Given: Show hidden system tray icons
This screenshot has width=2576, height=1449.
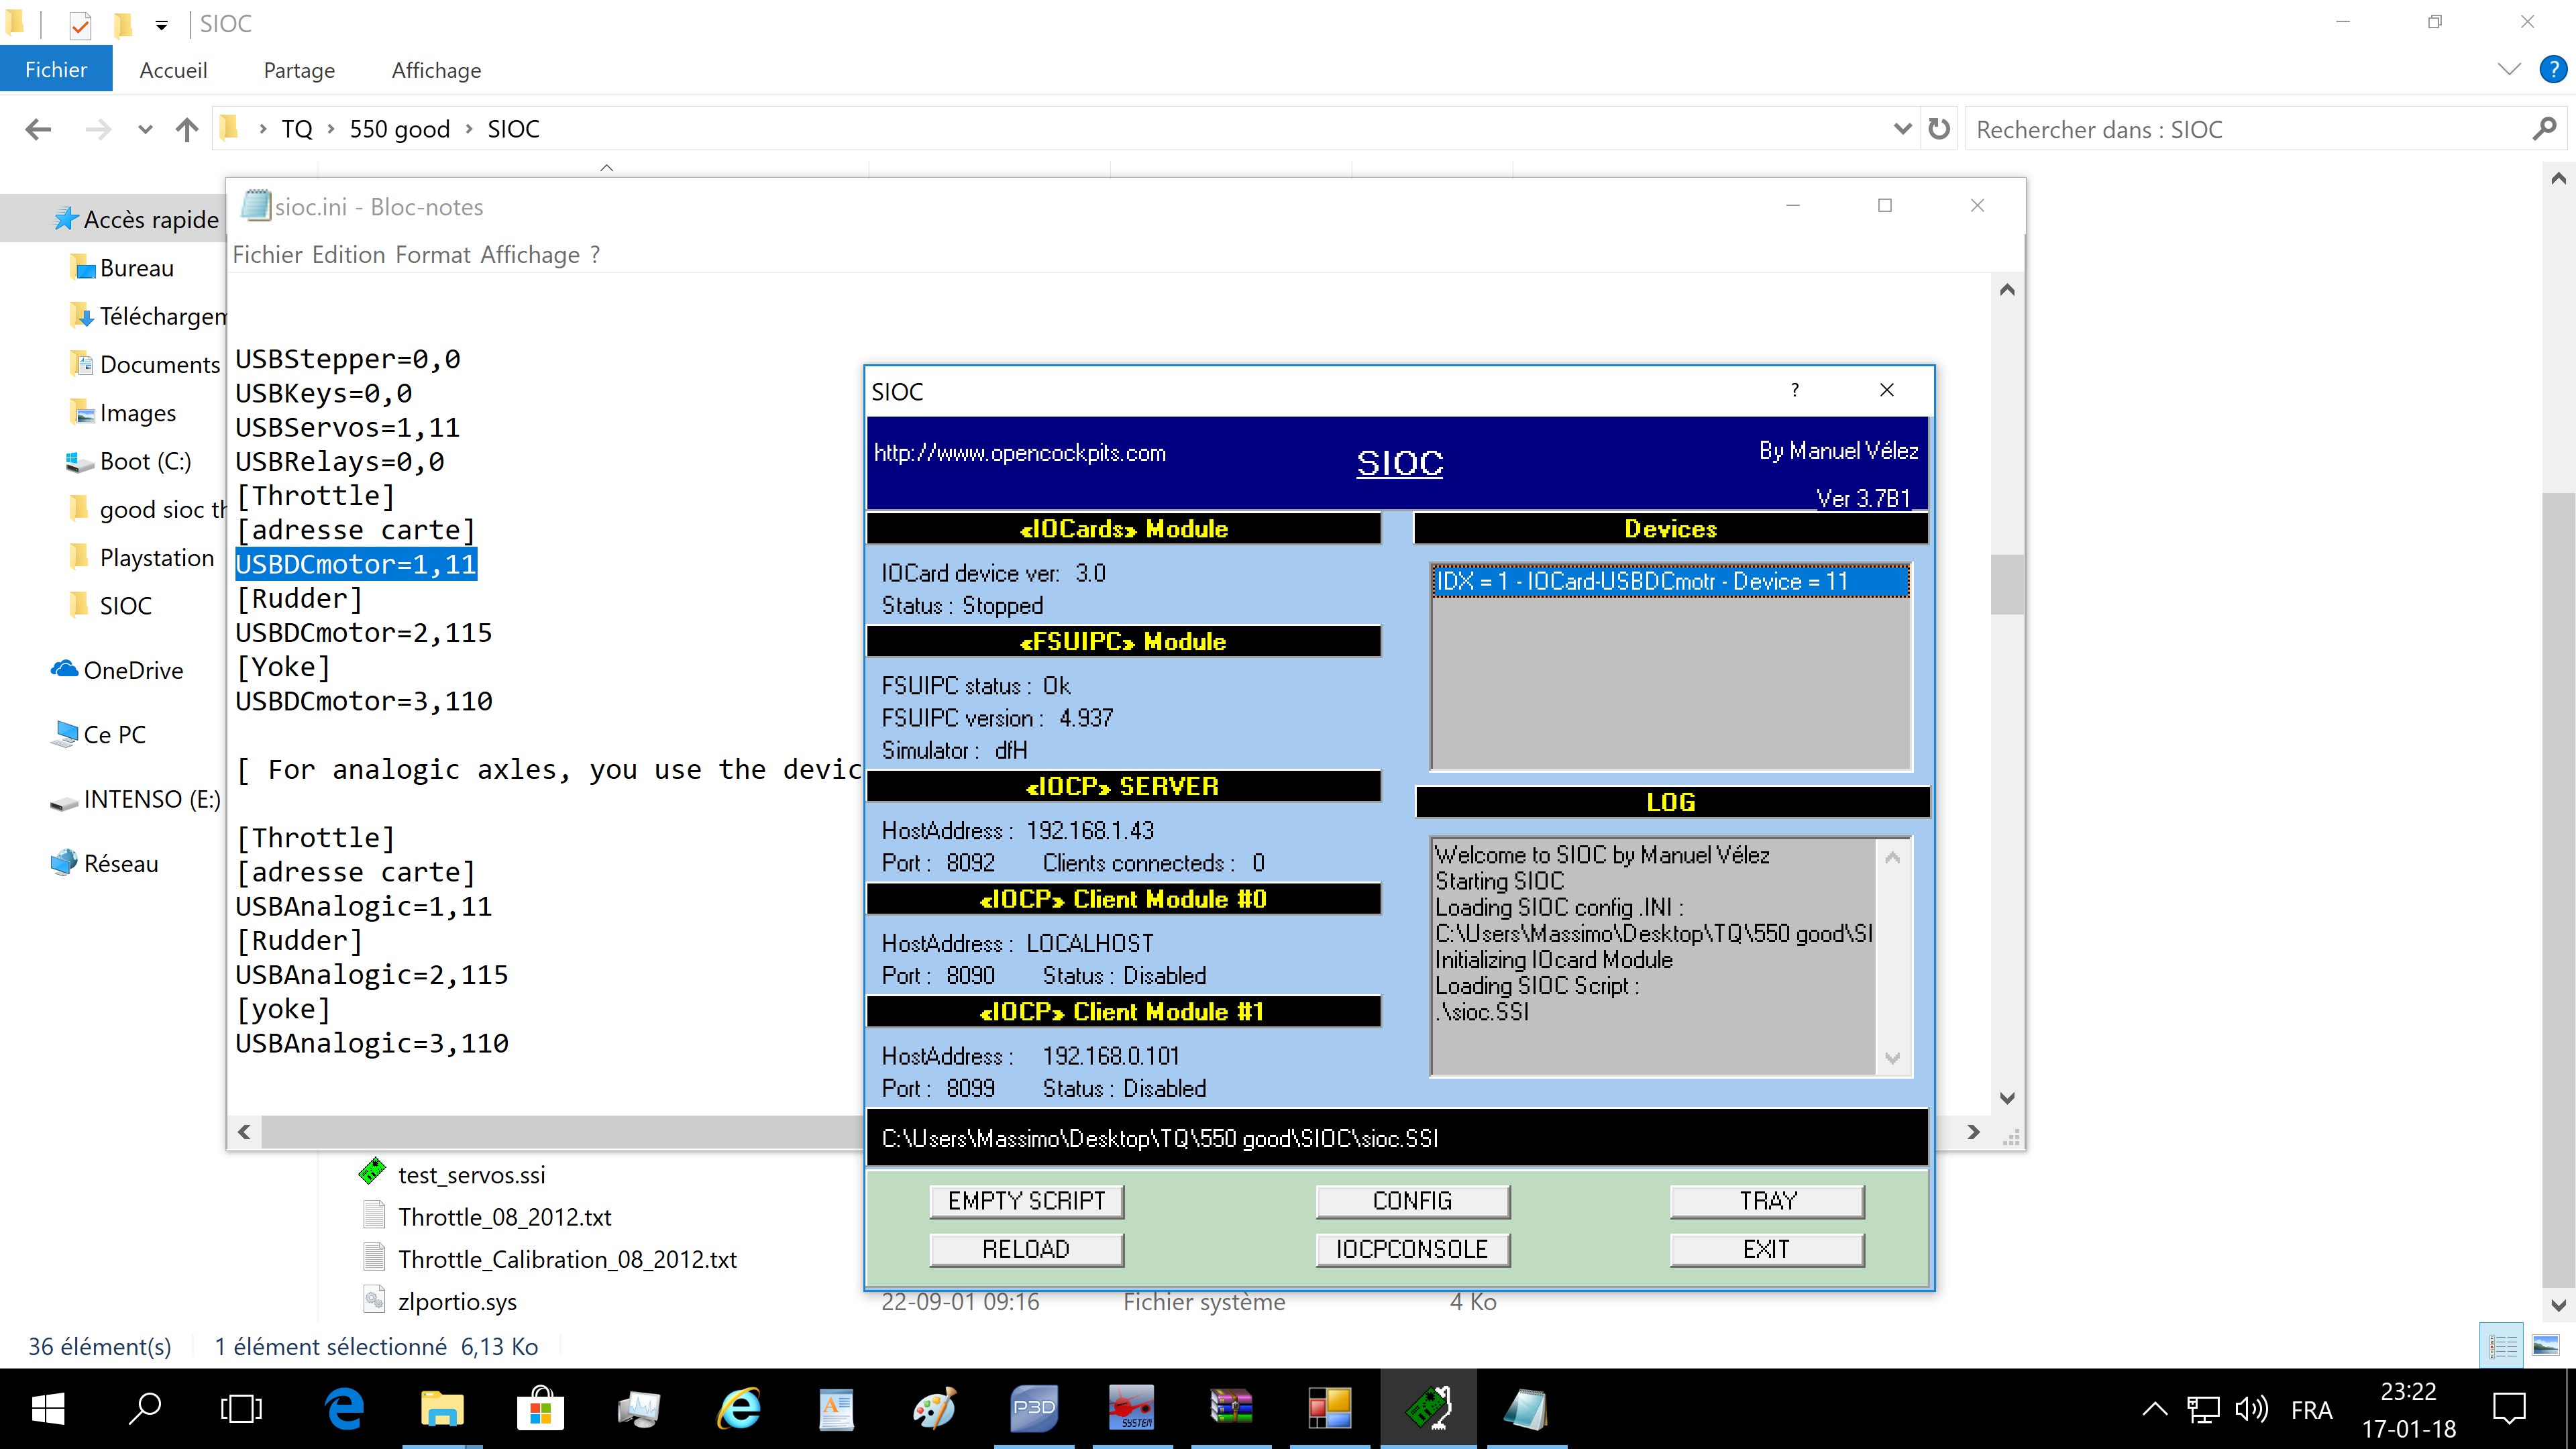Looking at the screenshot, I should (x=2155, y=1410).
